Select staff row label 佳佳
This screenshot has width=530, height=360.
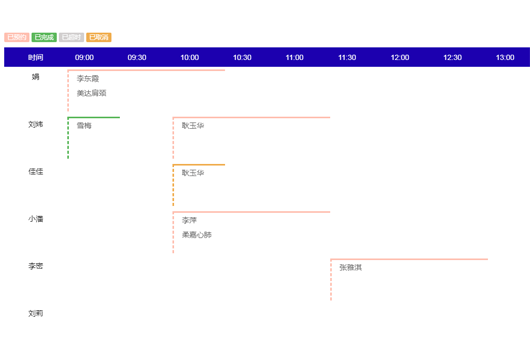click(x=35, y=172)
